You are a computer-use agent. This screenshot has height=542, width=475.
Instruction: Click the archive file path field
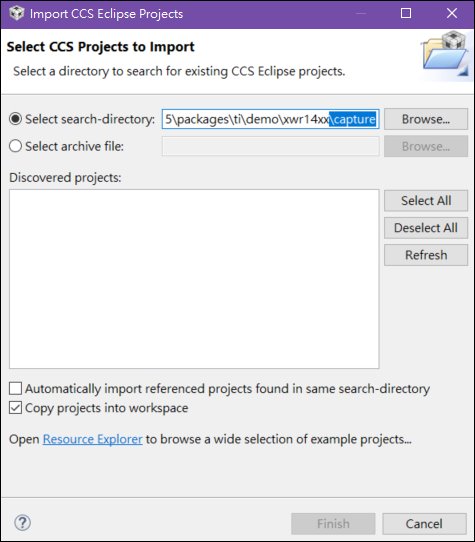(x=271, y=146)
